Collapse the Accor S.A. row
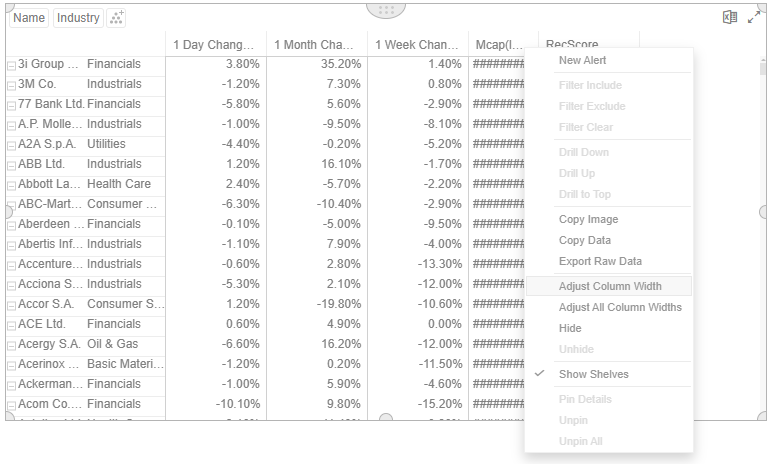772x464 pixels. 11,305
